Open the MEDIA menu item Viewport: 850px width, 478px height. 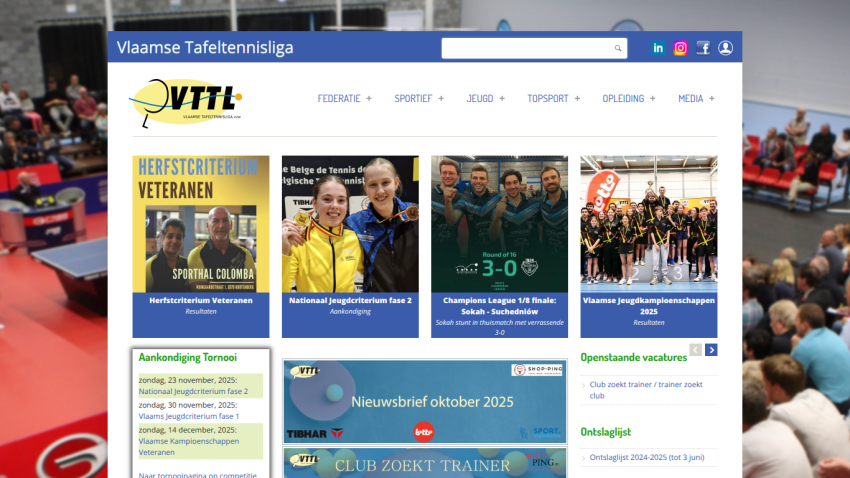click(x=691, y=99)
